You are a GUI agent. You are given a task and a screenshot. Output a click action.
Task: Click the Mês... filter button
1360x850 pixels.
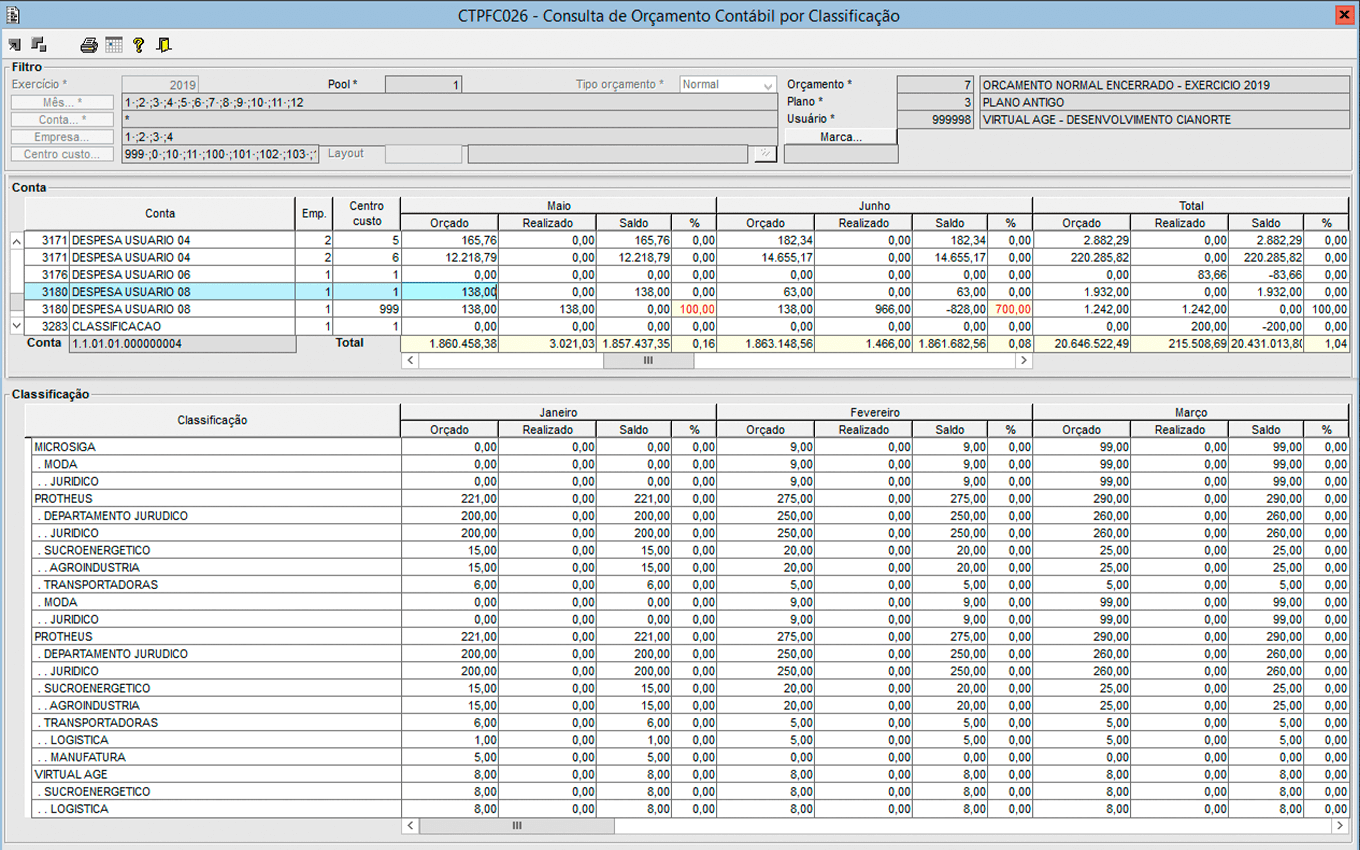[62, 103]
